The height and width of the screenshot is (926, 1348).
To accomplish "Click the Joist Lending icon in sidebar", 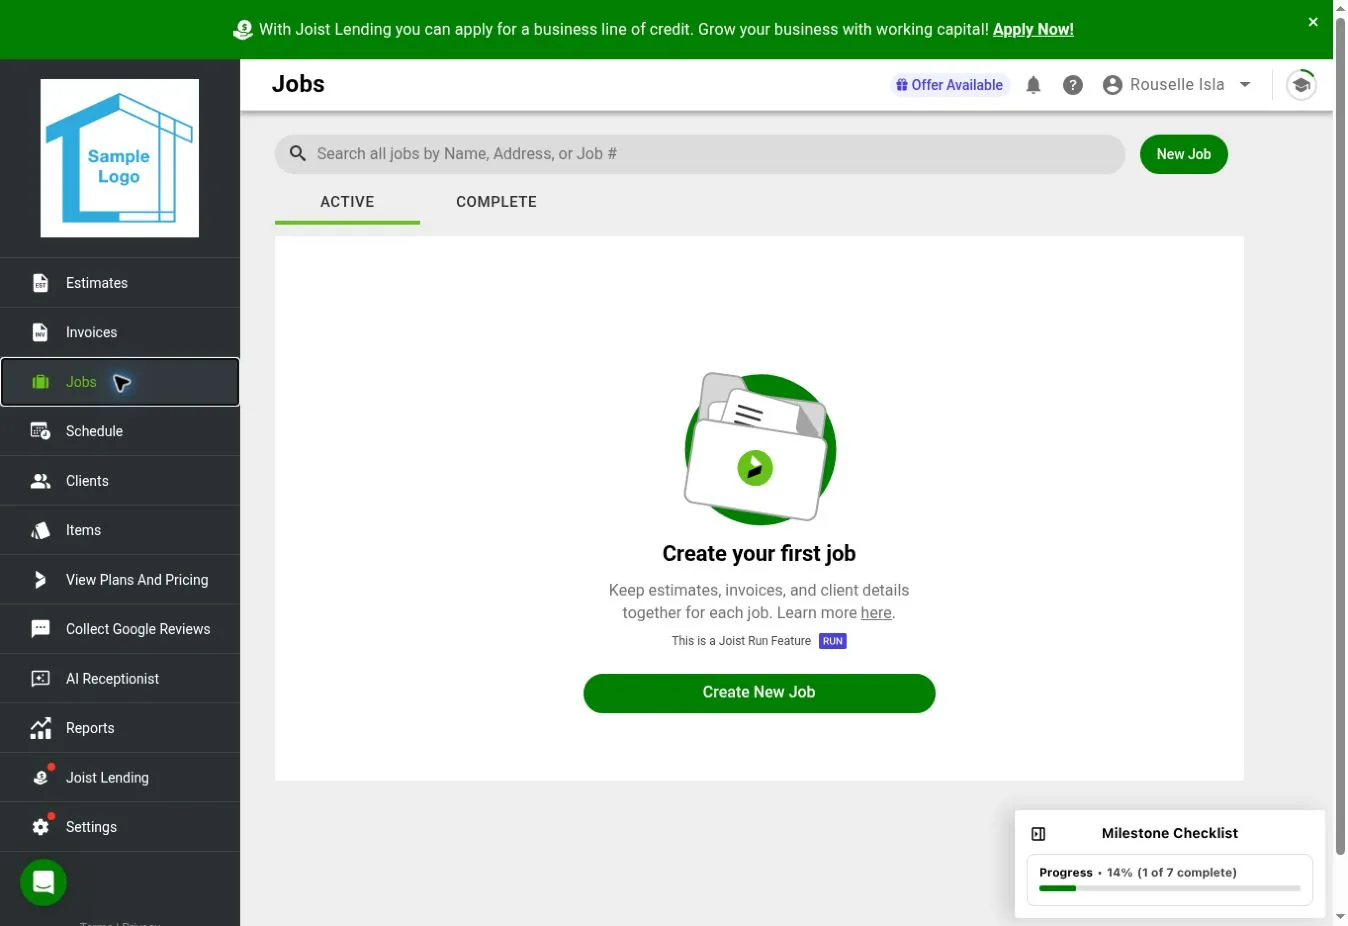I will point(42,777).
